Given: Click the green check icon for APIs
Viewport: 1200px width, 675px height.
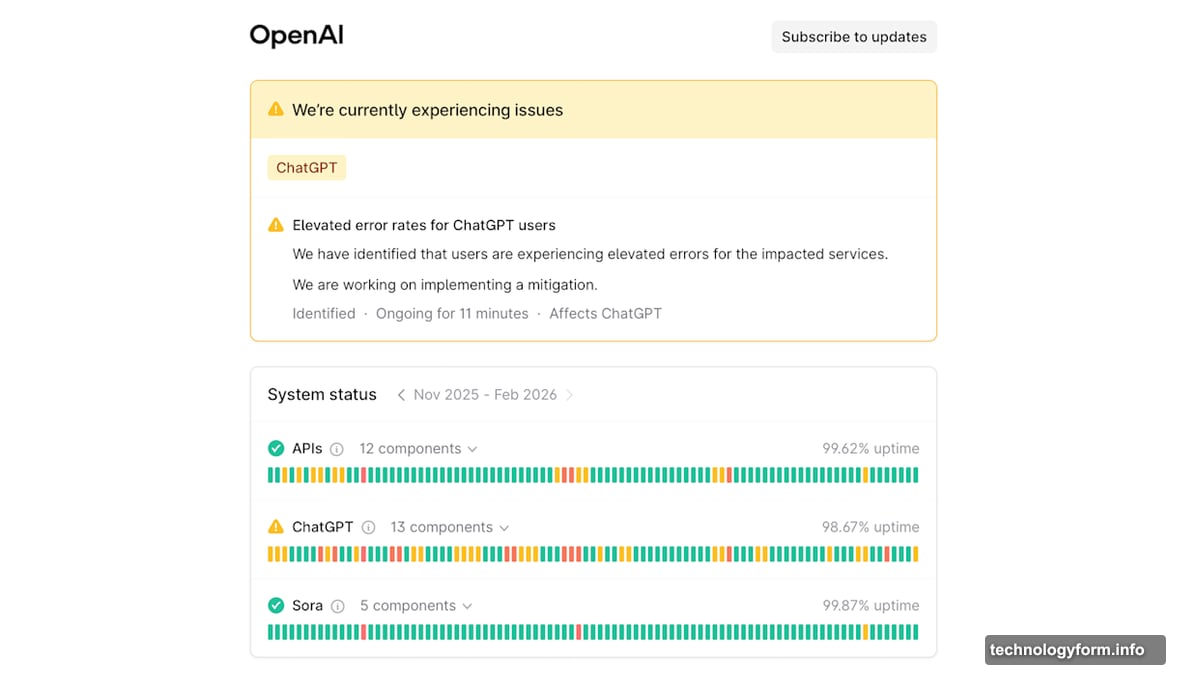Looking at the screenshot, I should 276,448.
